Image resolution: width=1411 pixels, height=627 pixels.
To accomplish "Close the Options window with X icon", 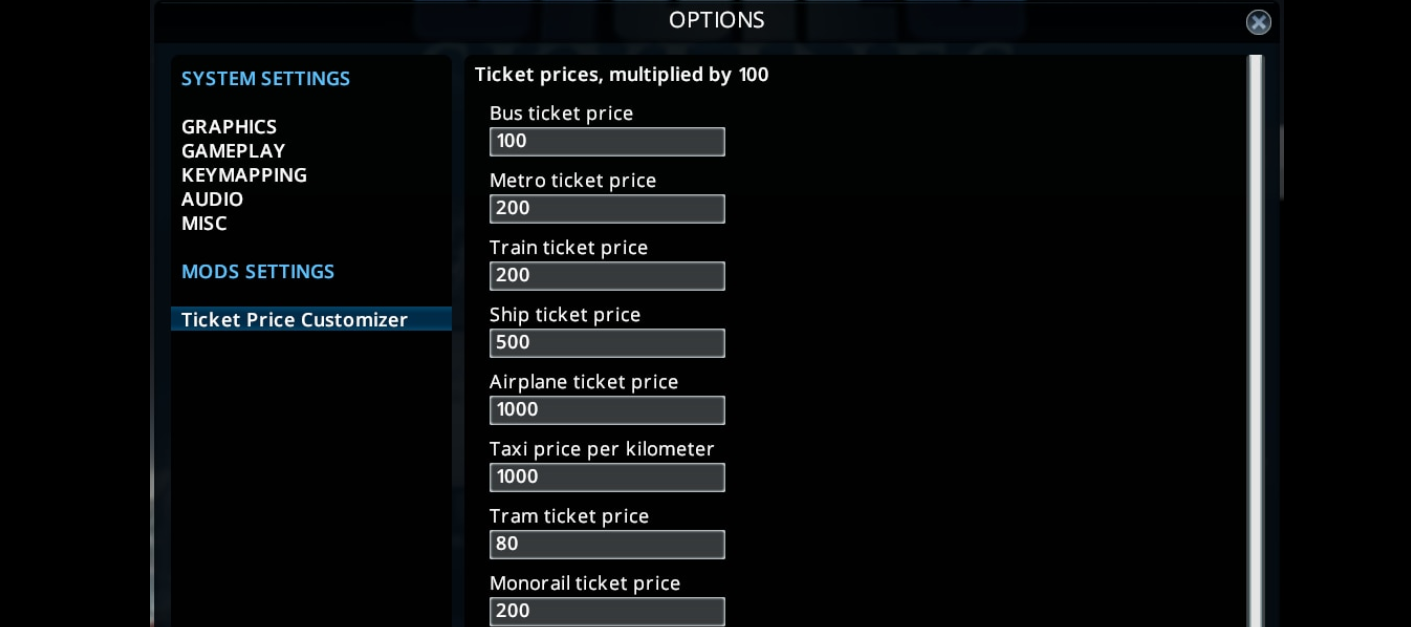I will (x=1258, y=22).
